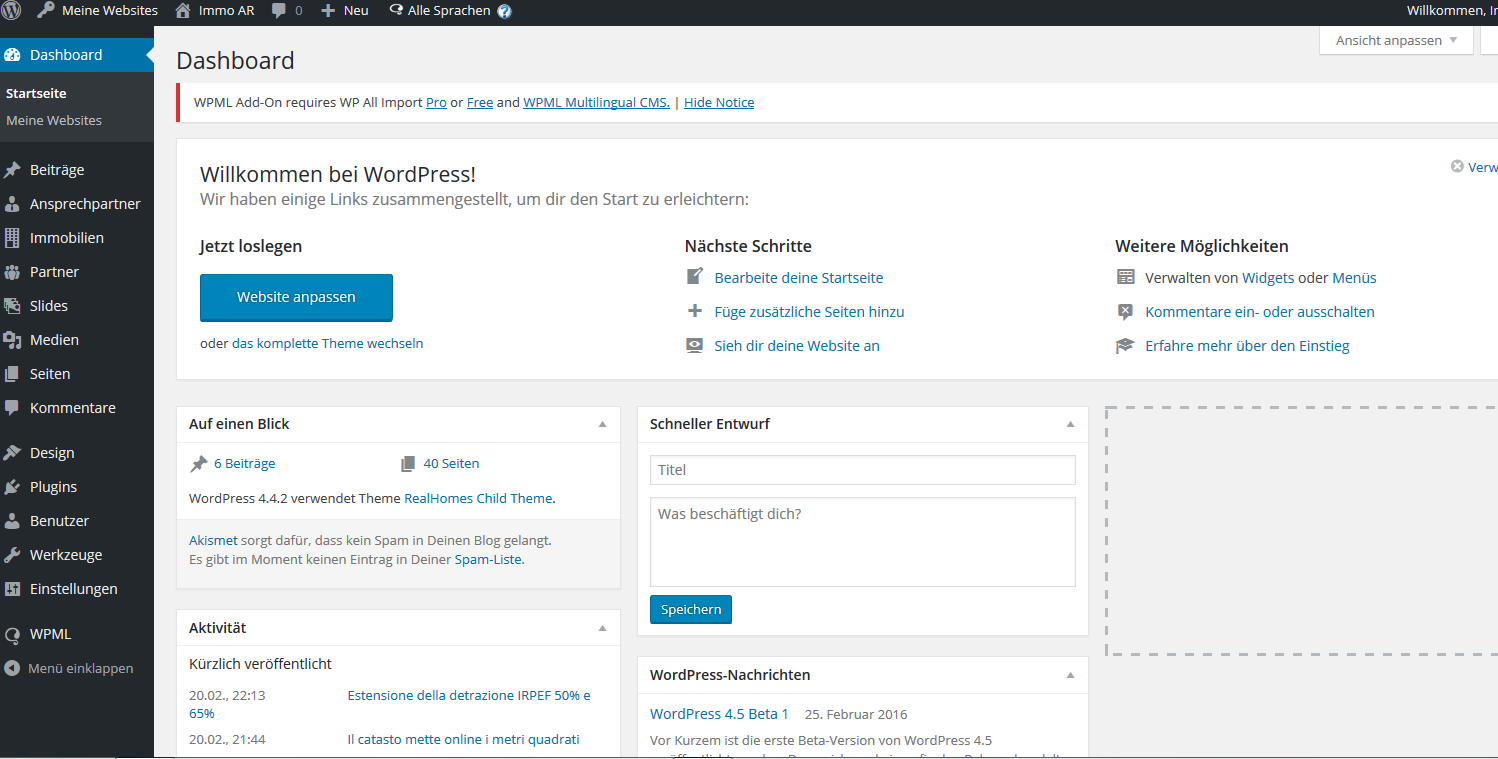Screen dimensions: 1498x759
Task: Click the pin icon beside Beiträge menu
Action: 12,170
